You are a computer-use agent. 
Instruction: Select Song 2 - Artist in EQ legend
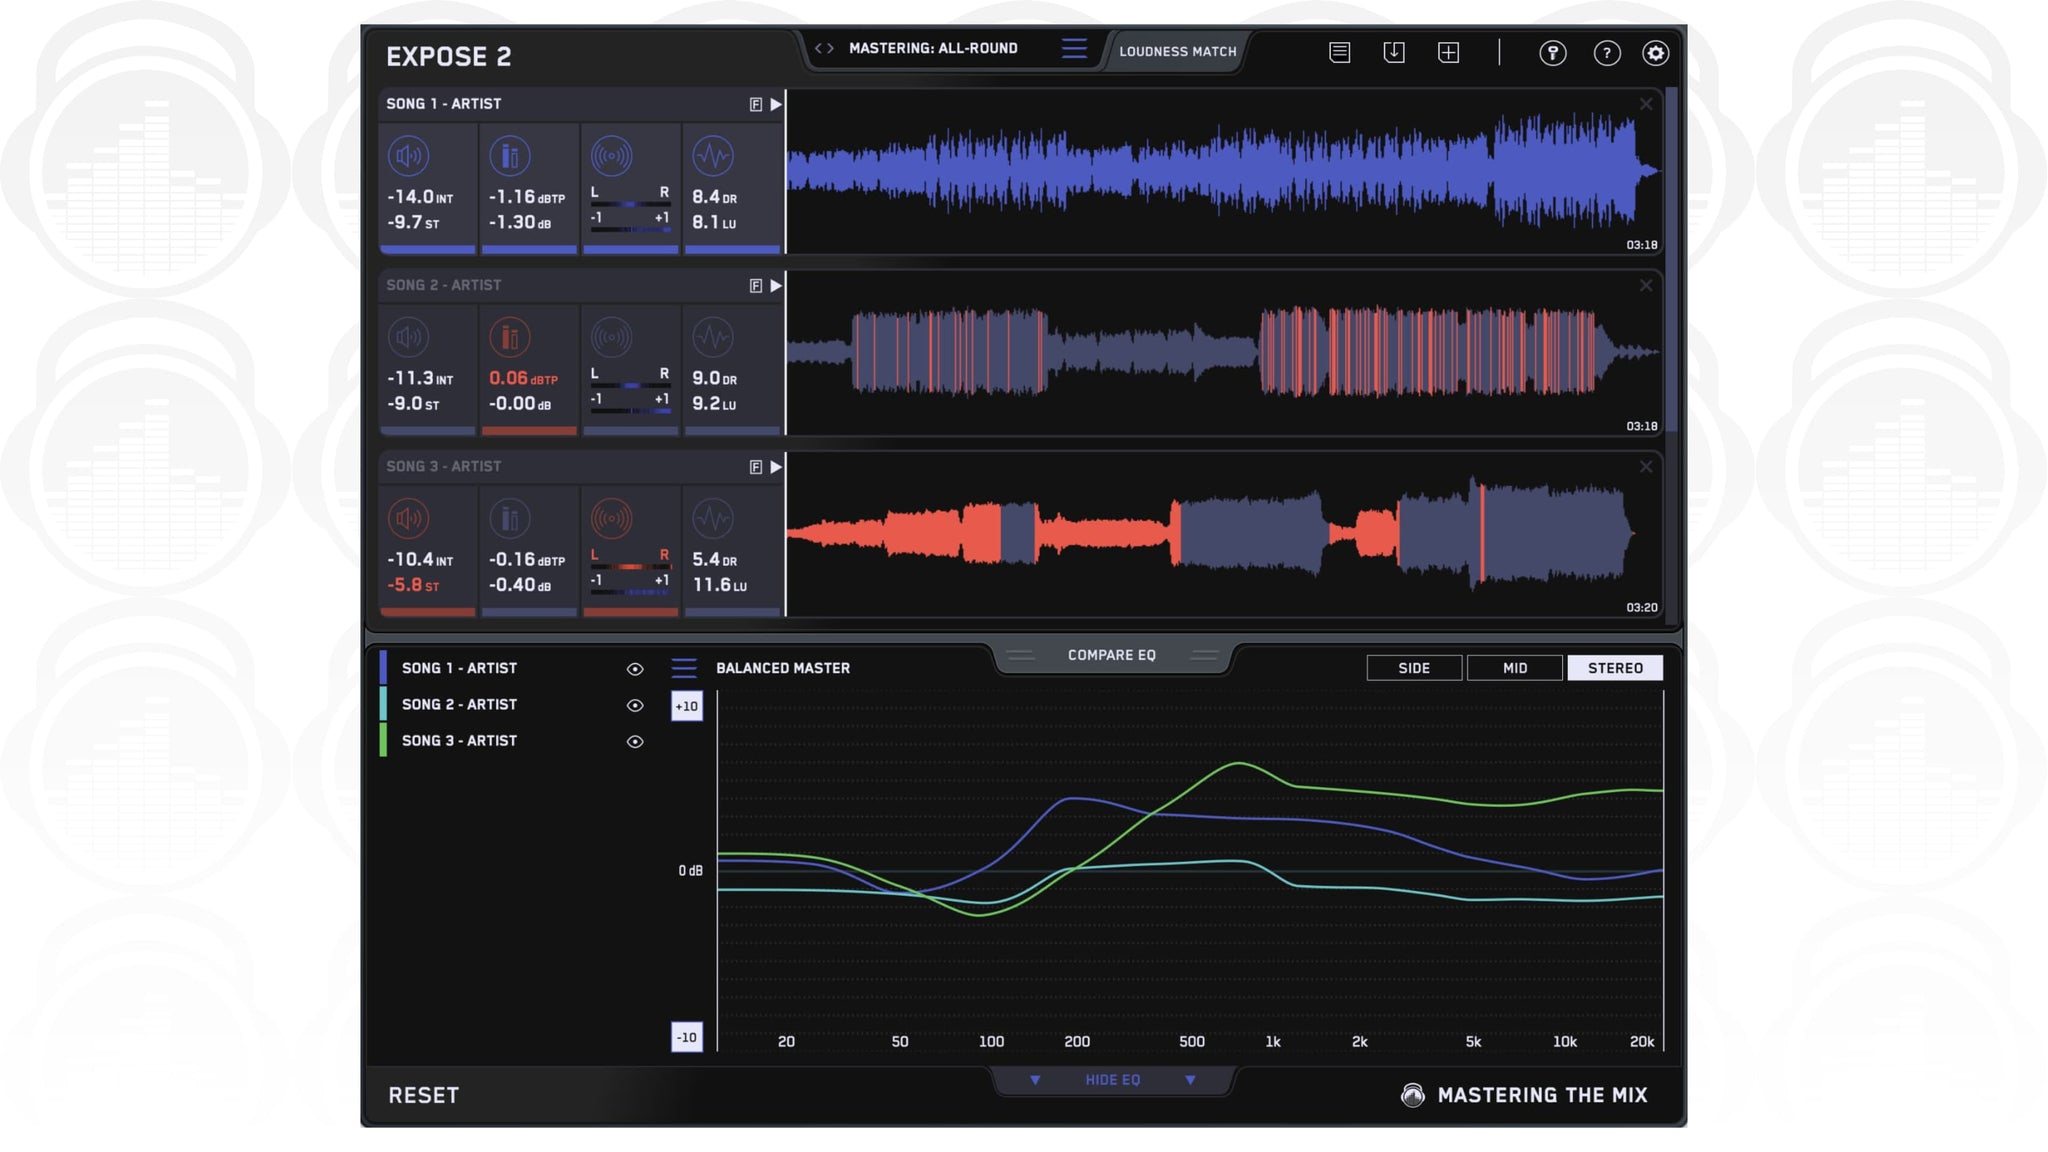click(x=459, y=705)
